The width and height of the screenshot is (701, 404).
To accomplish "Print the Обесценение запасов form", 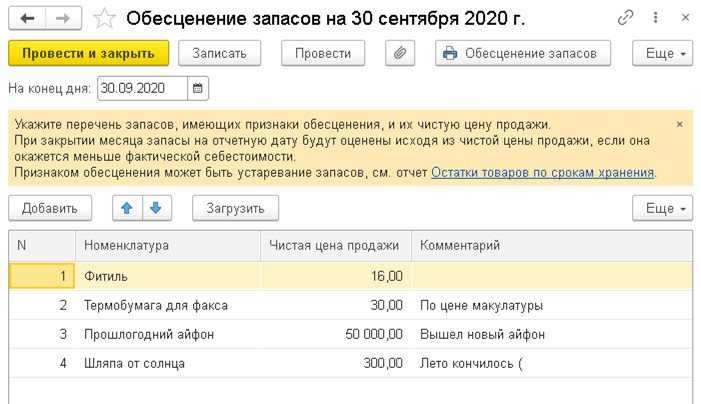I will click(523, 53).
